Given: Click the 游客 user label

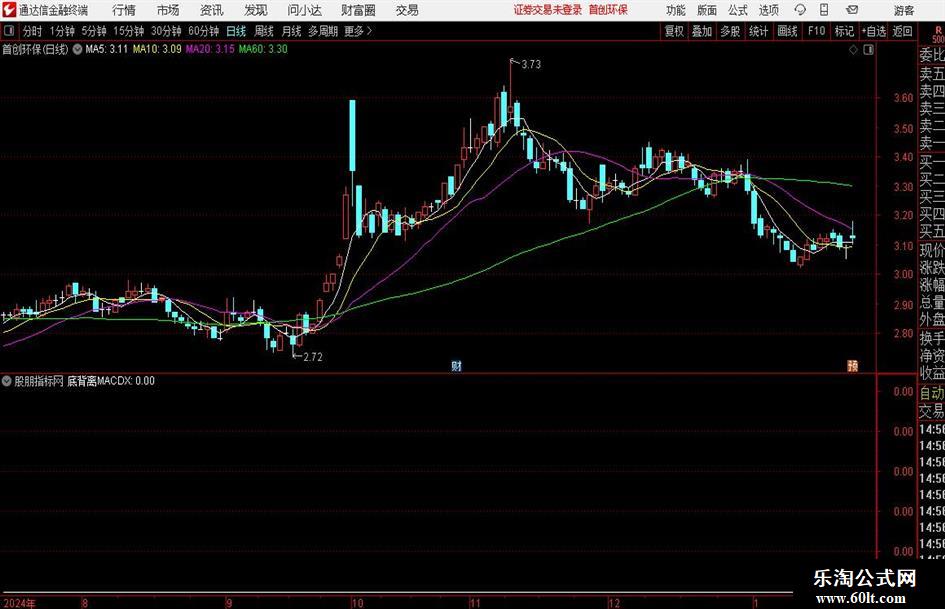Looking at the screenshot, I should [903, 10].
